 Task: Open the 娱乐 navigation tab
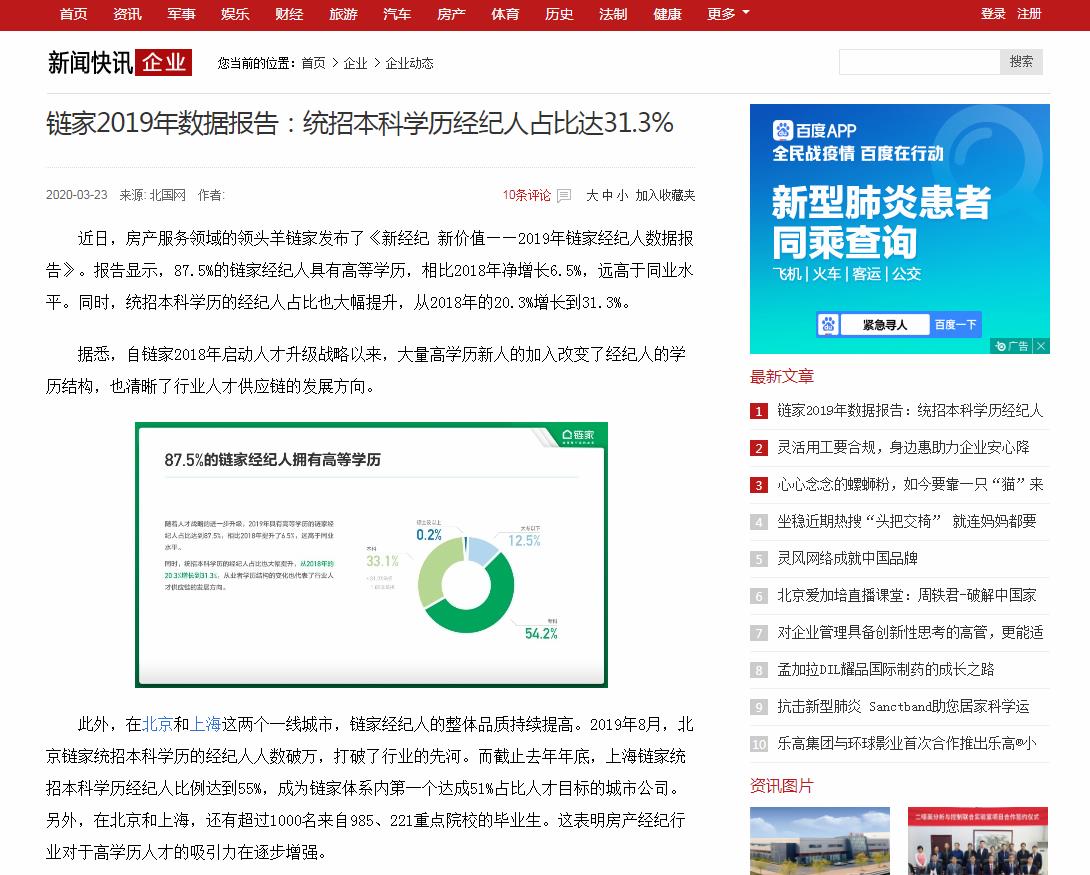235,14
